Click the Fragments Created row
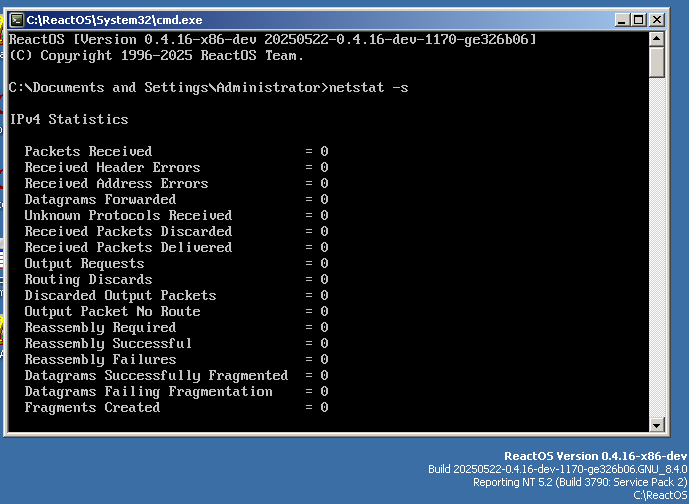Image resolution: width=689 pixels, height=504 pixels. point(176,407)
